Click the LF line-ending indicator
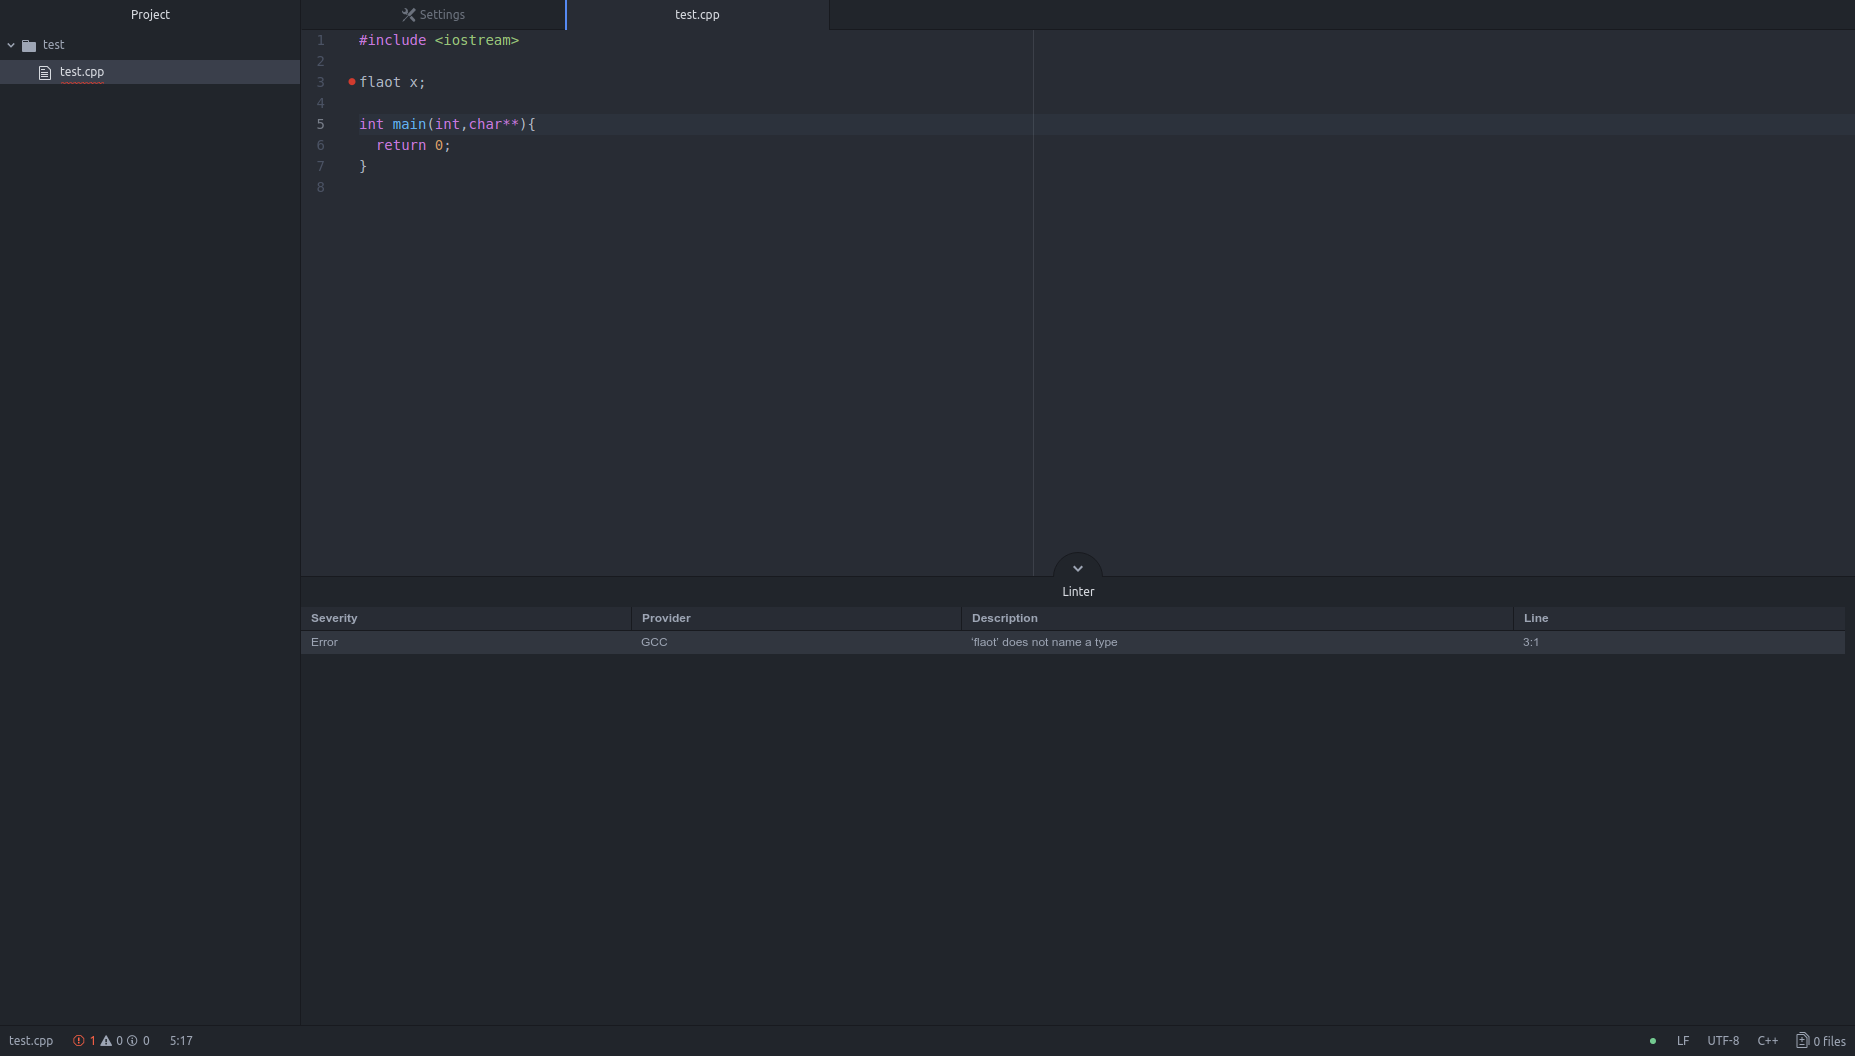1855x1056 pixels. (x=1683, y=1041)
